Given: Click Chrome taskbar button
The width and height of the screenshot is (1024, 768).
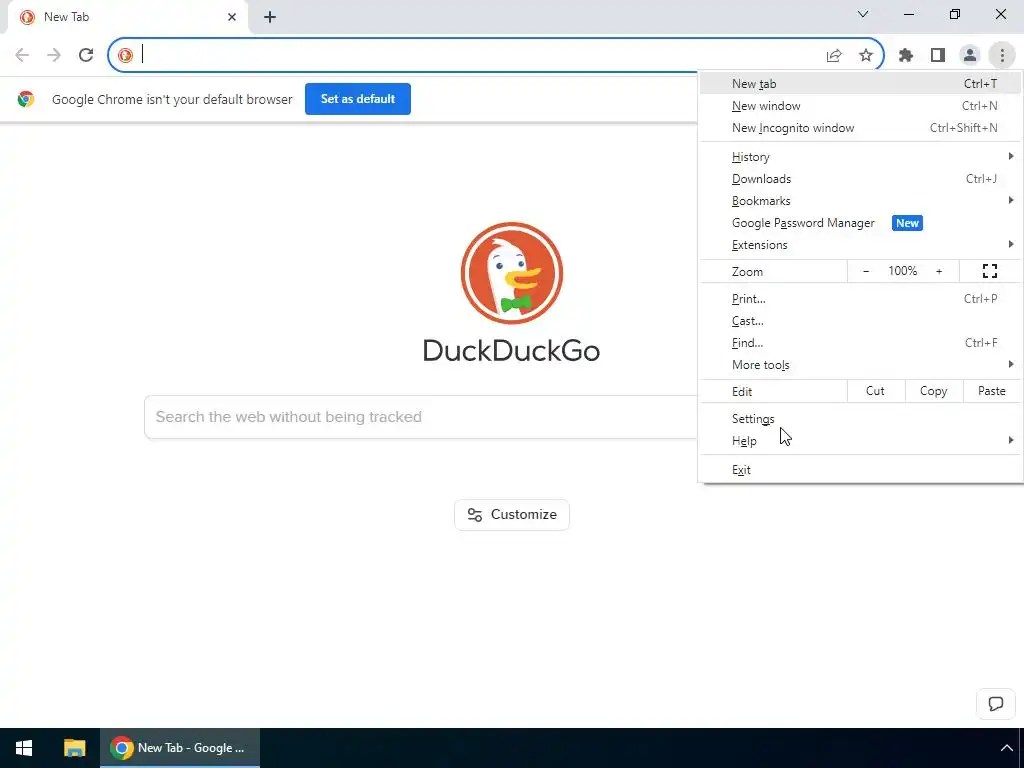Looking at the screenshot, I should pyautogui.click(x=180, y=748).
